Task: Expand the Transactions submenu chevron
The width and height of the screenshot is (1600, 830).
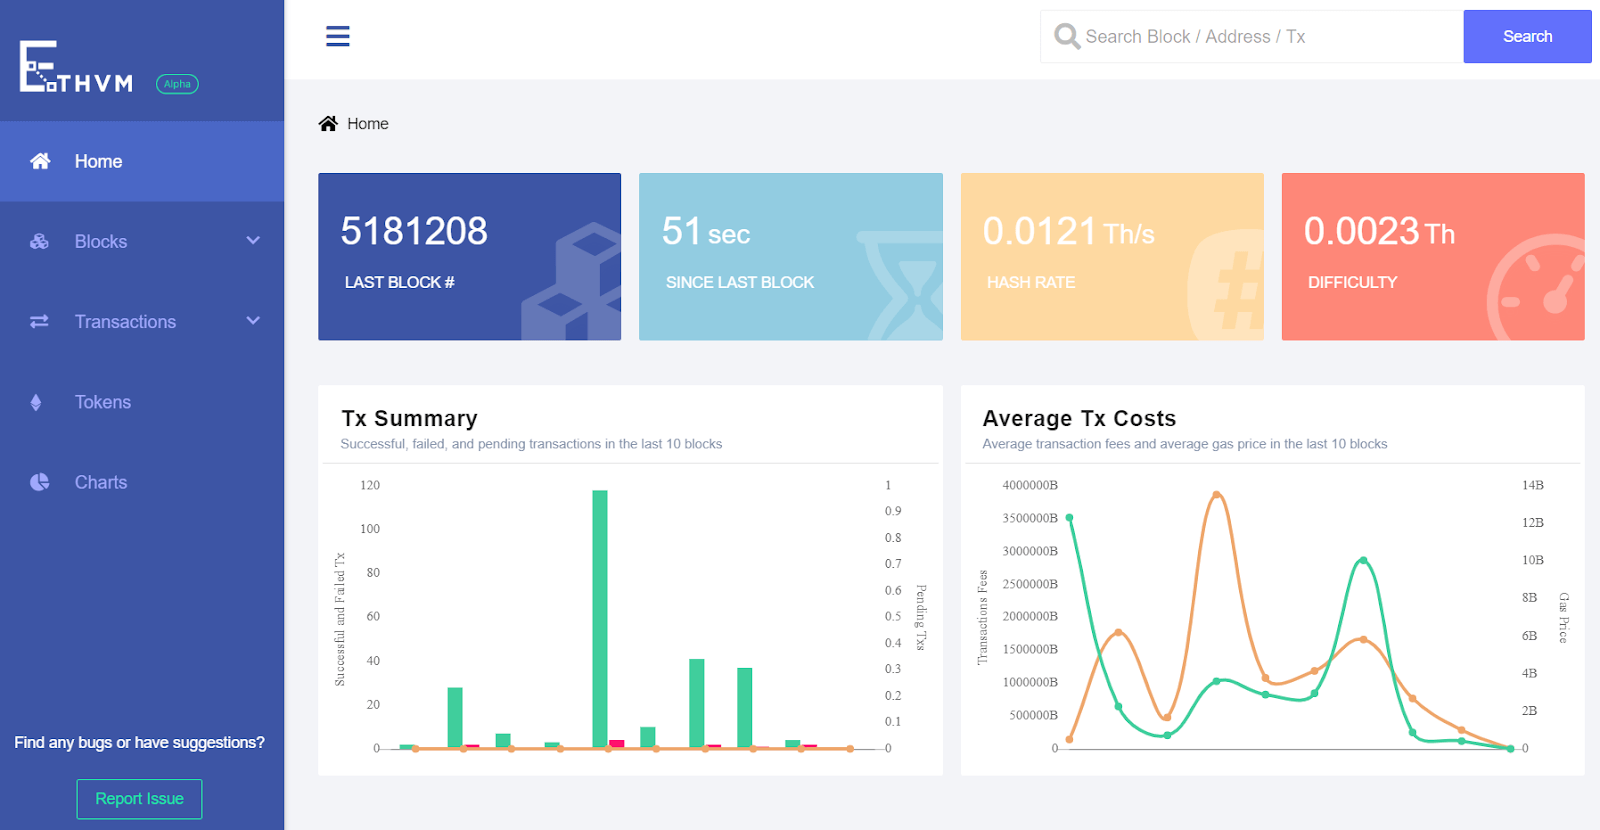Action: [x=253, y=321]
